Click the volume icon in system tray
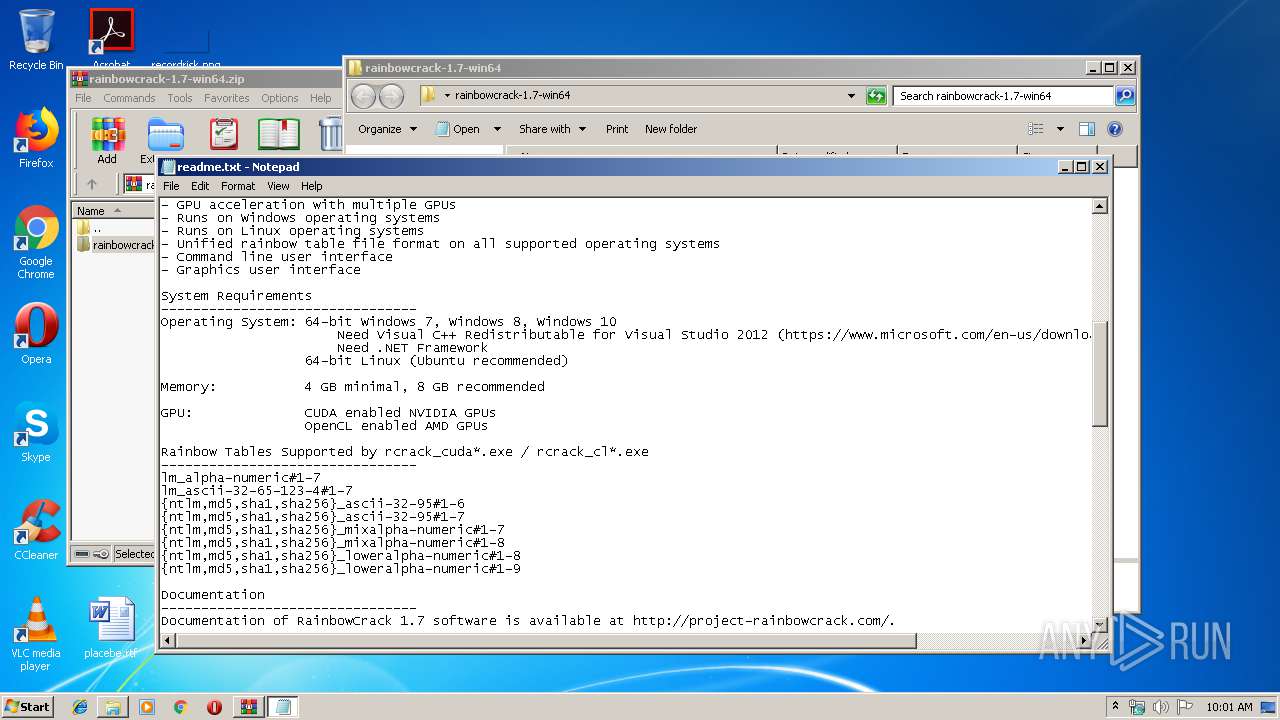This screenshot has height=720, width=1280. (1160, 707)
